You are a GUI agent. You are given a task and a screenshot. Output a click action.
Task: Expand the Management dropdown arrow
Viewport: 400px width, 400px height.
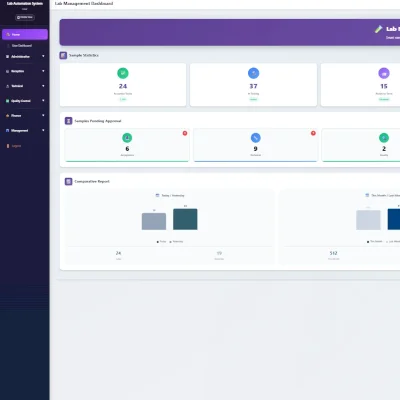[x=43, y=130]
